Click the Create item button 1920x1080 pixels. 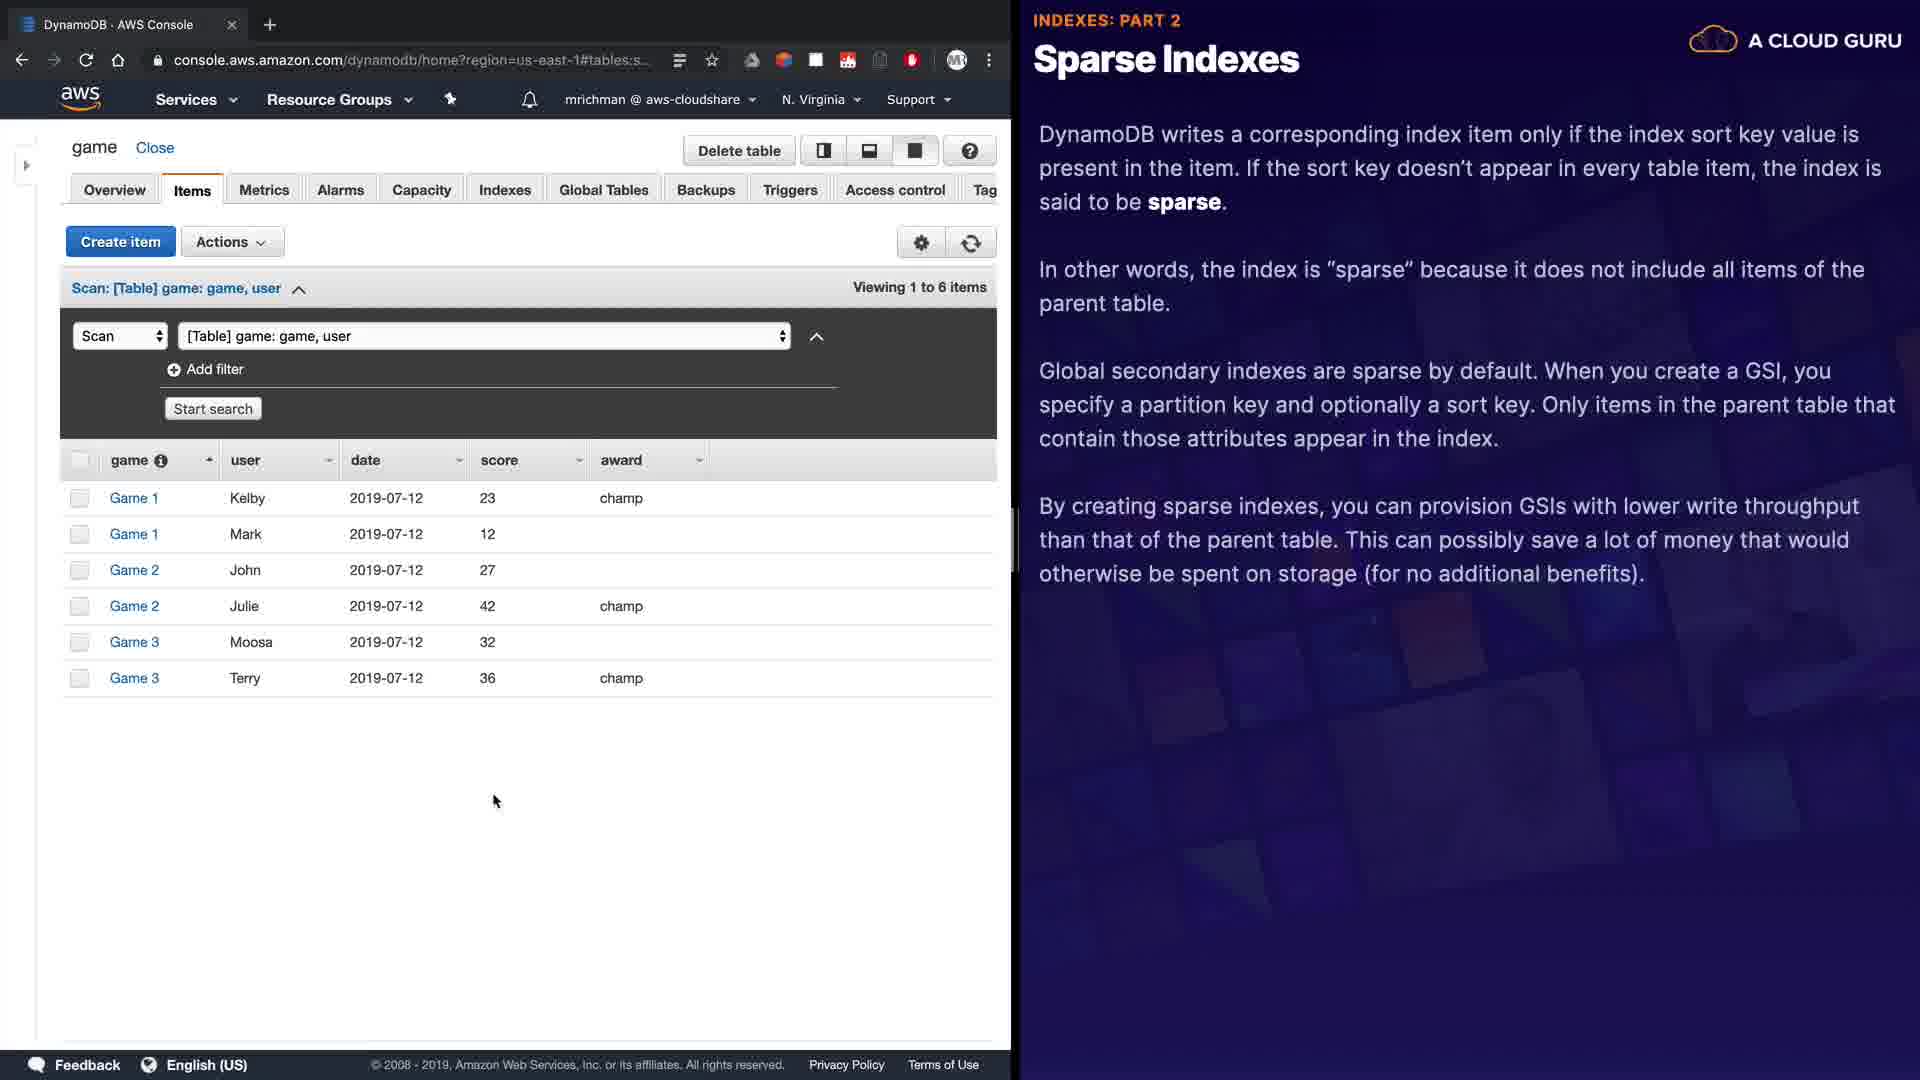pyautogui.click(x=120, y=242)
